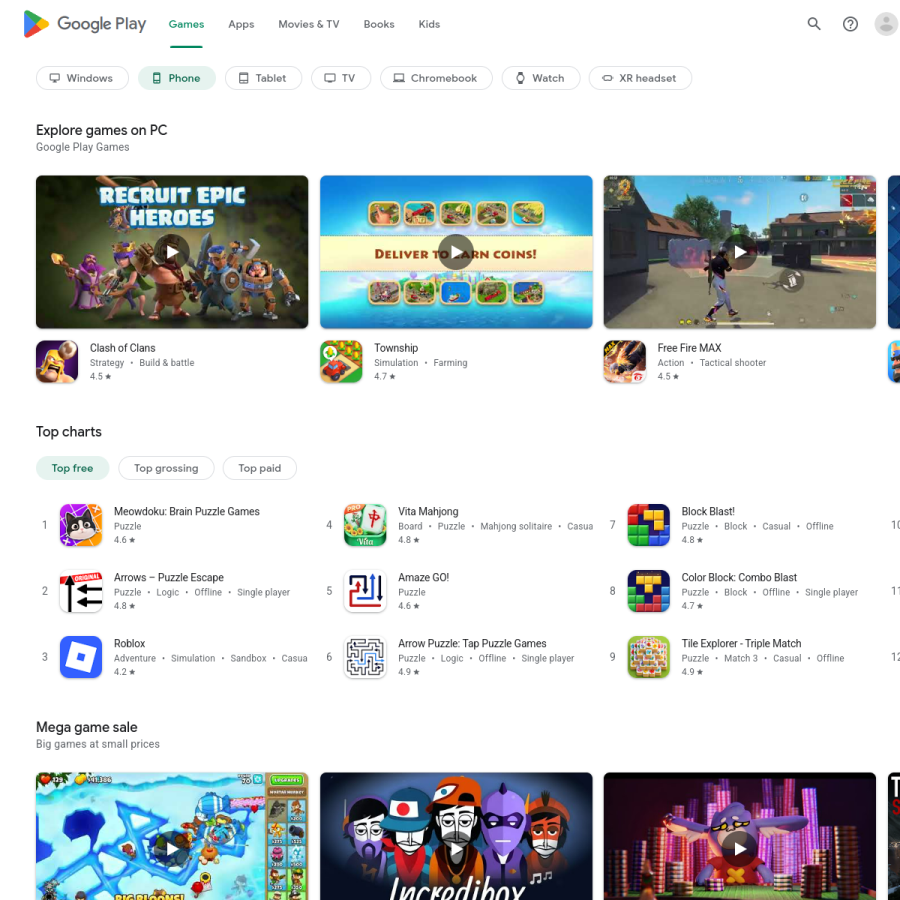This screenshot has width=900, height=900.
Task: Open Arrow Puzzle: Tap Puzzle Games title
Action: pos(472,643)
